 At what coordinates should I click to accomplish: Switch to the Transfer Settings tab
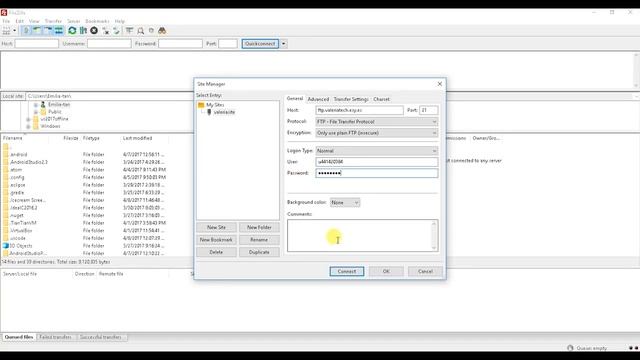(351, 99)
